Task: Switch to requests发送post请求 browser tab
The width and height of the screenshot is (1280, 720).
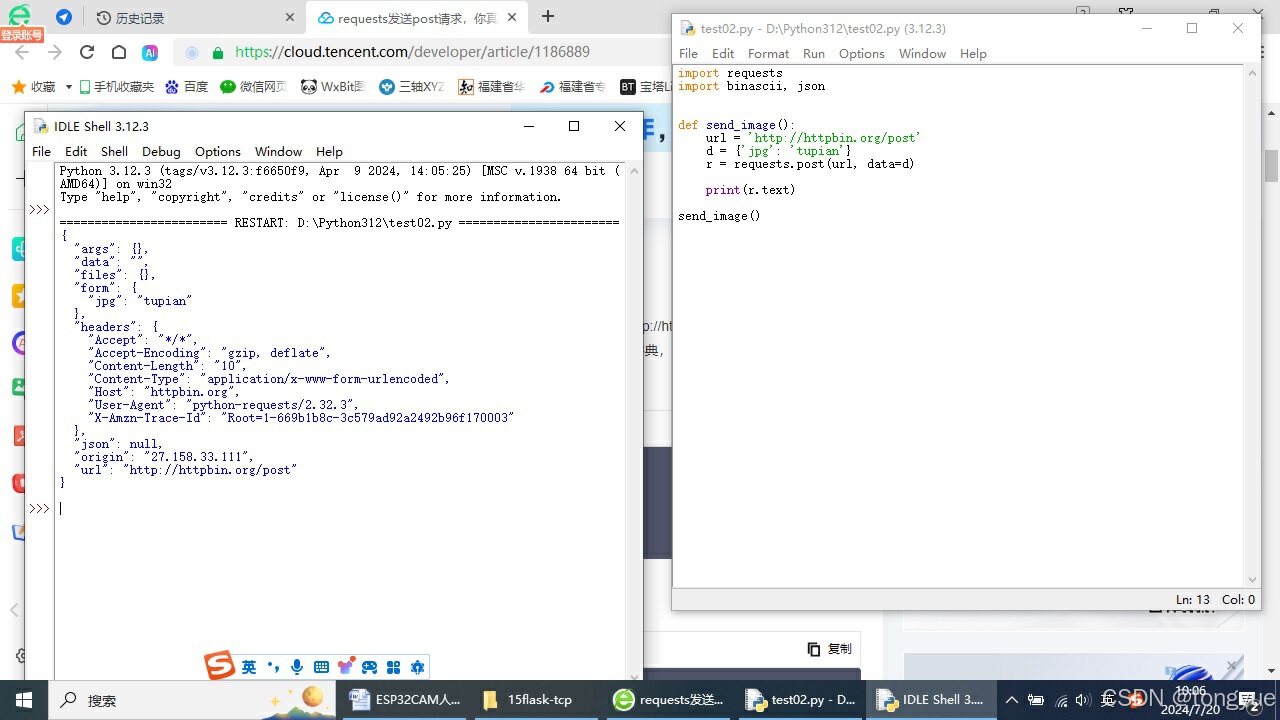Action: [x=418, y=17]
